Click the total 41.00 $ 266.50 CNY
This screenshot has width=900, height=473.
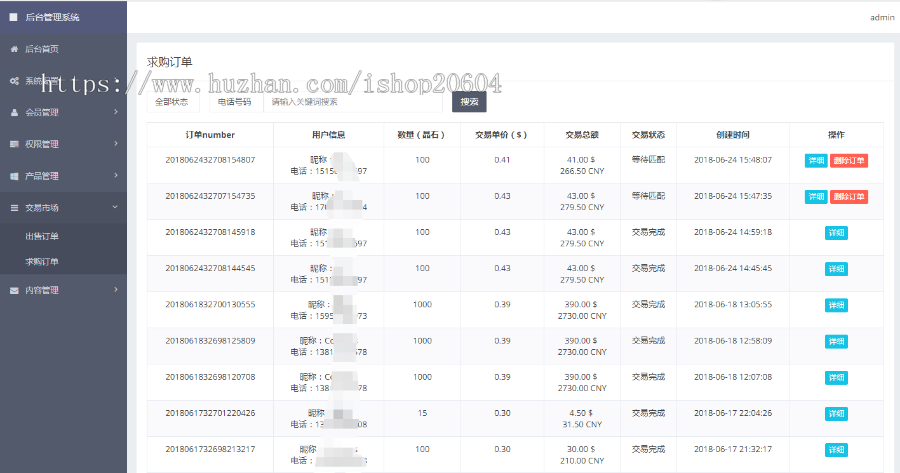tap(582, 166)
